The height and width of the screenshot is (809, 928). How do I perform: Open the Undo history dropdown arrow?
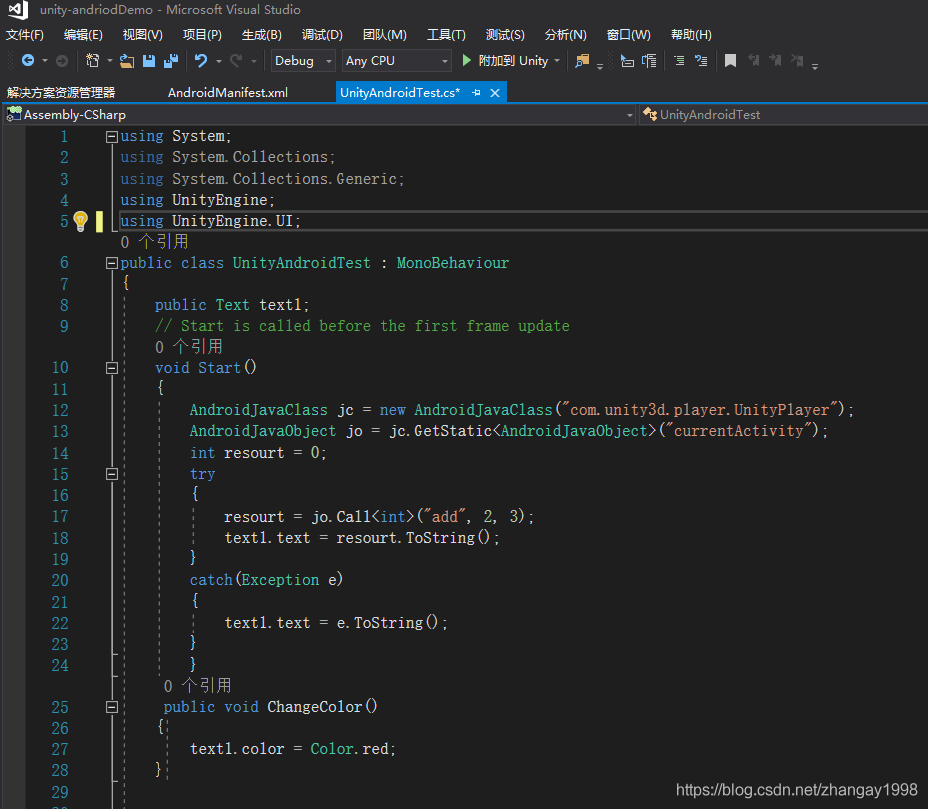click(x=219, y=61)
